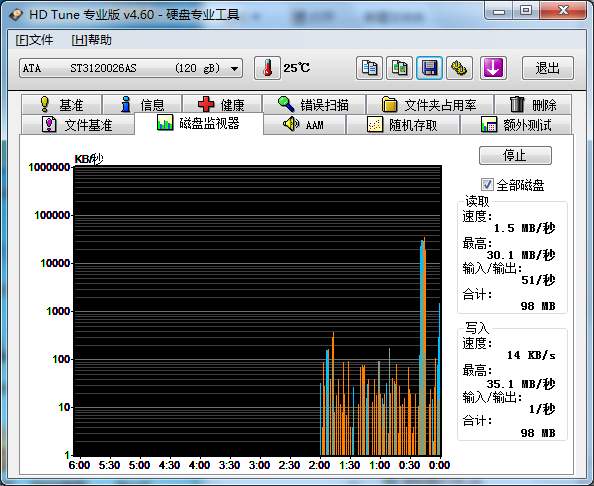Open the 基准 benchmark tab
Screen dimensions: 594x486
[x=61, y=105]
